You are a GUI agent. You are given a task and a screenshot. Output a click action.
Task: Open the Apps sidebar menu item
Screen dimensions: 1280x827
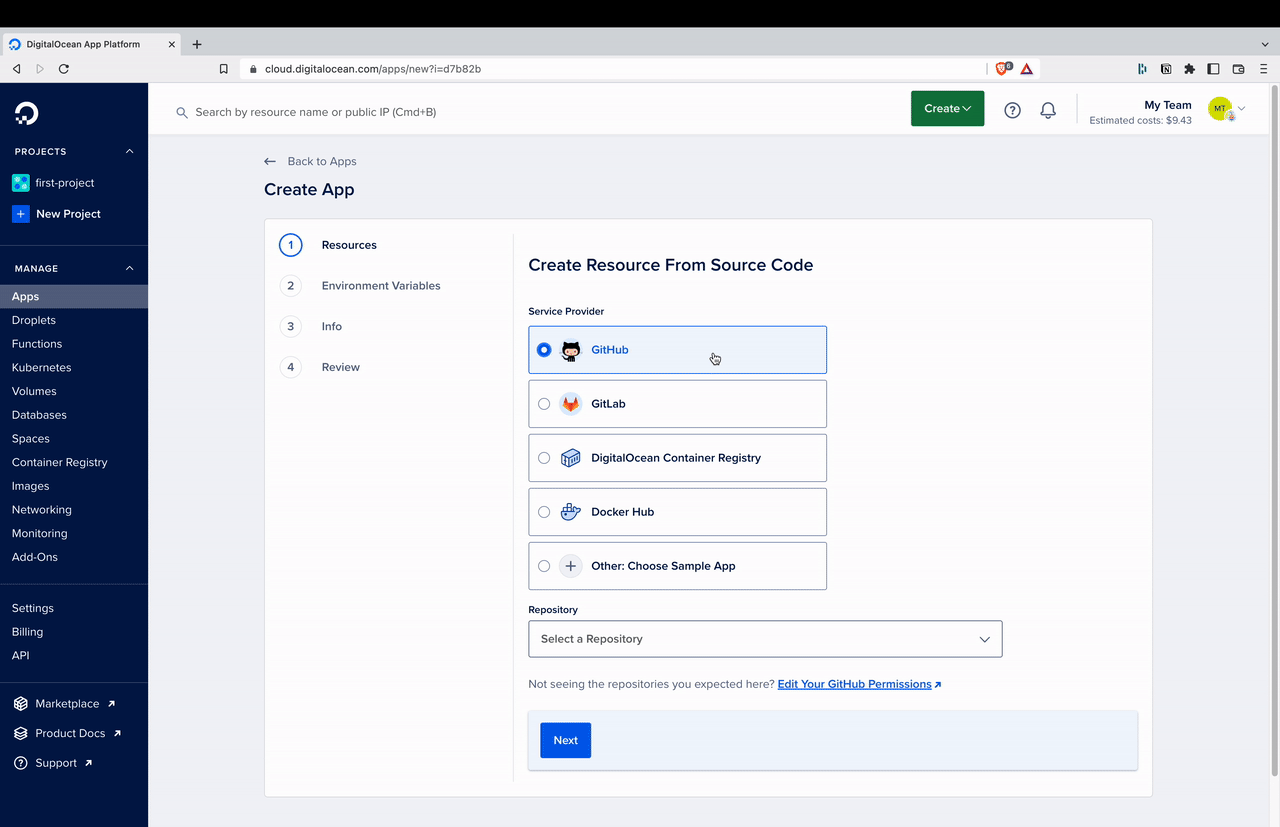point(25,296)
